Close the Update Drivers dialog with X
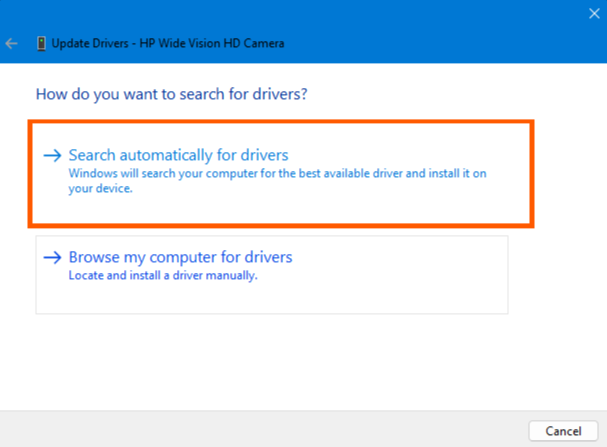This screenshot has height=447, width=607. click(594, 13)
